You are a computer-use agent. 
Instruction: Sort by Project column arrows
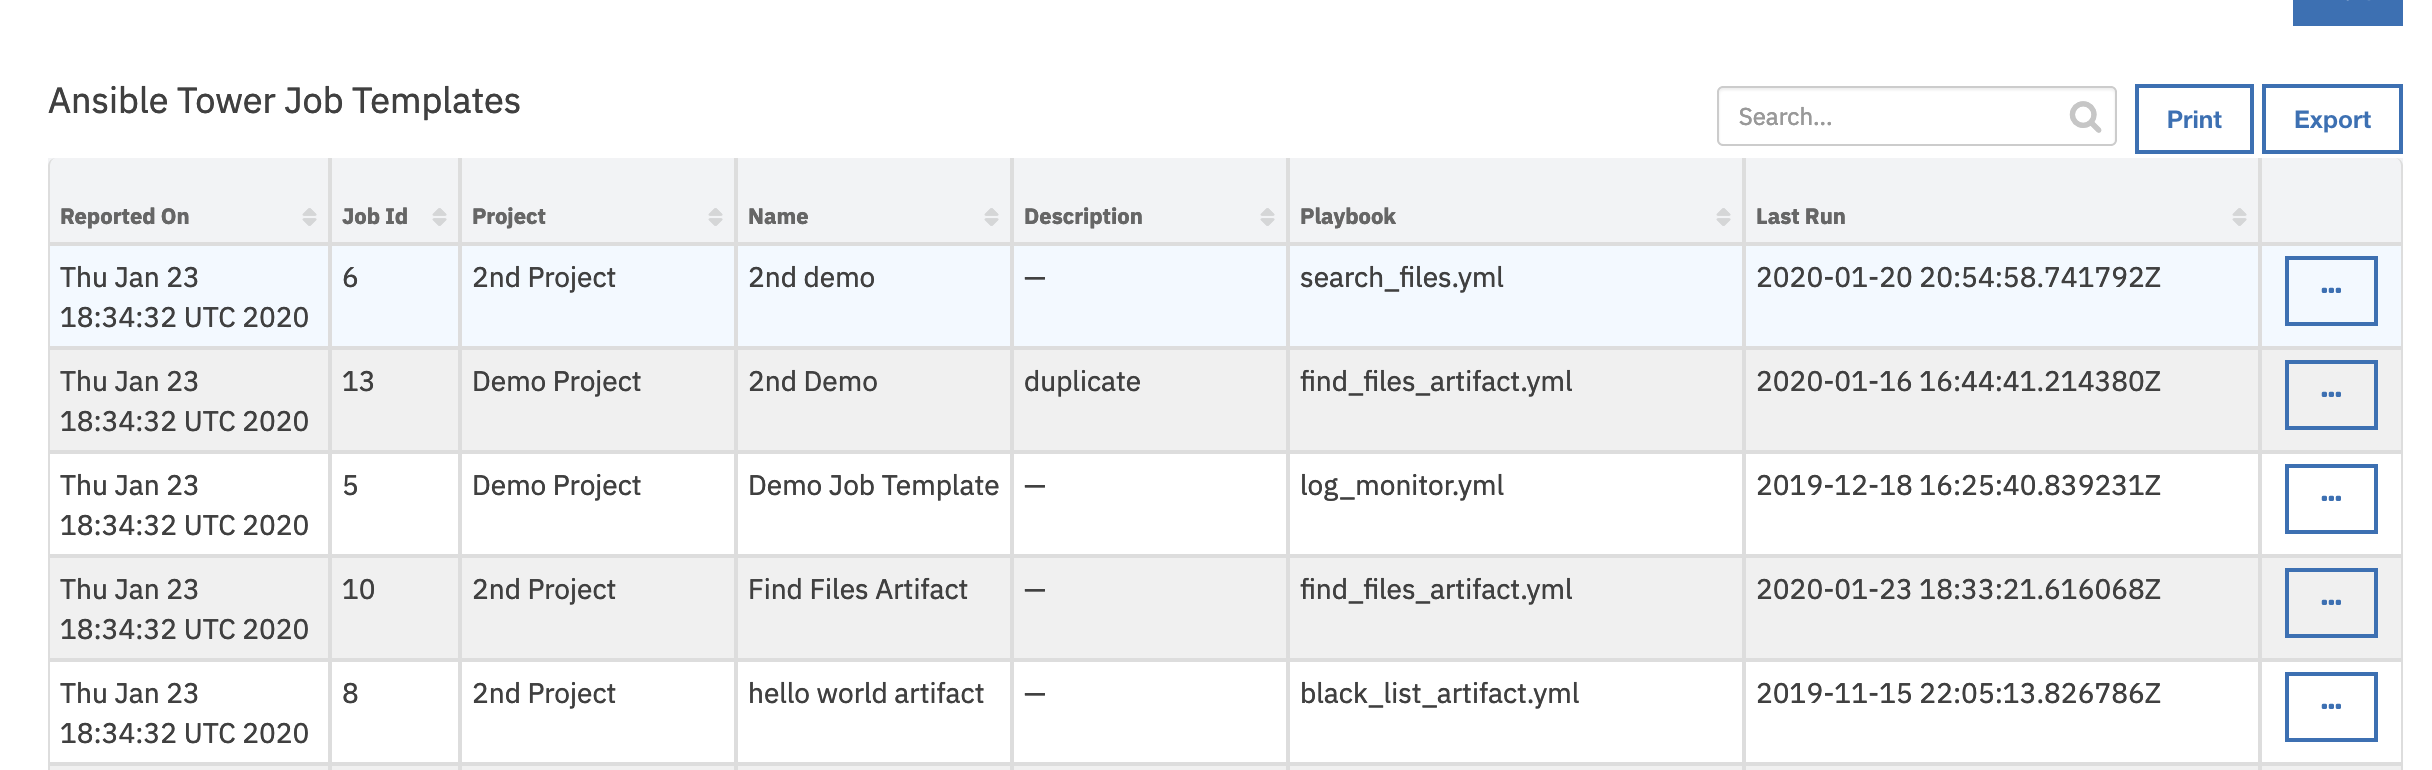(715, 217)
